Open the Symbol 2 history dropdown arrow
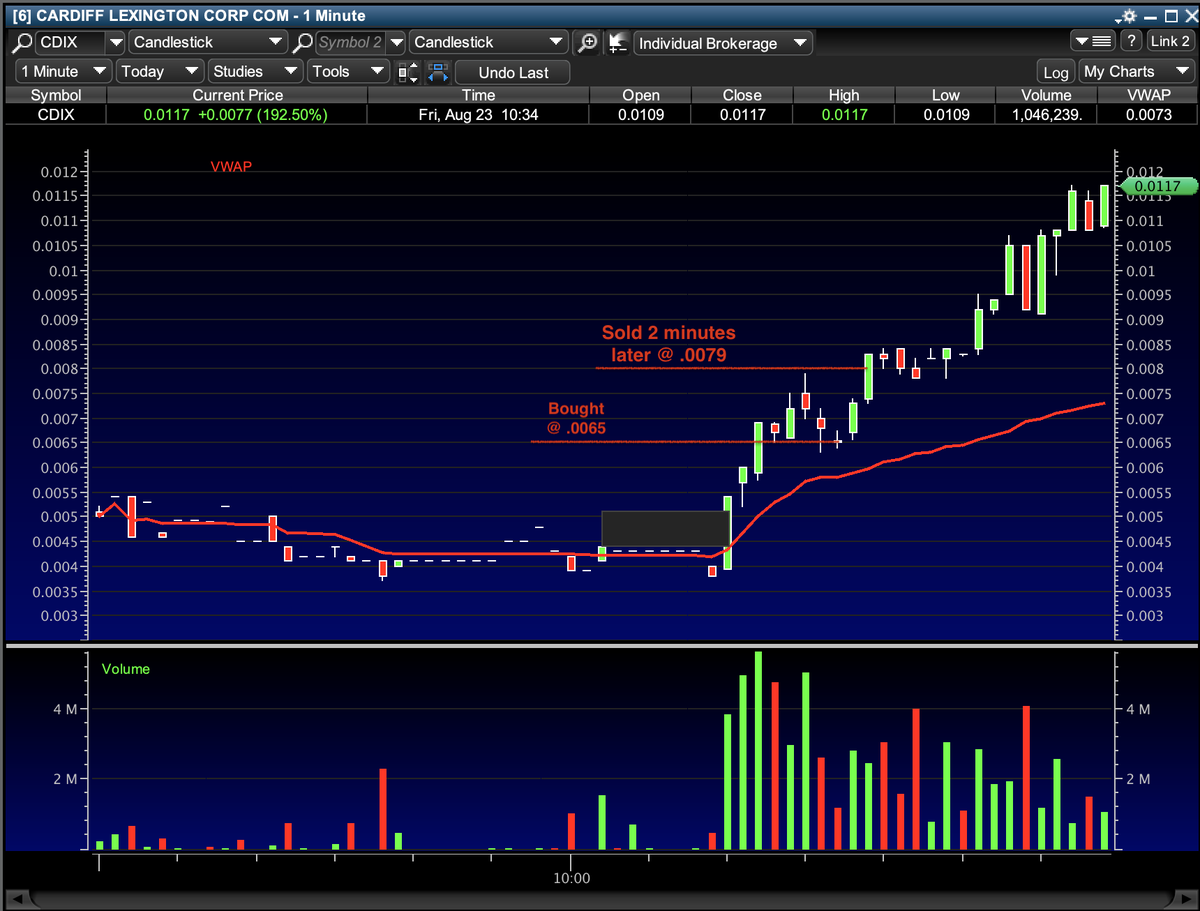 pyautogui.click(x=396, y=43)
